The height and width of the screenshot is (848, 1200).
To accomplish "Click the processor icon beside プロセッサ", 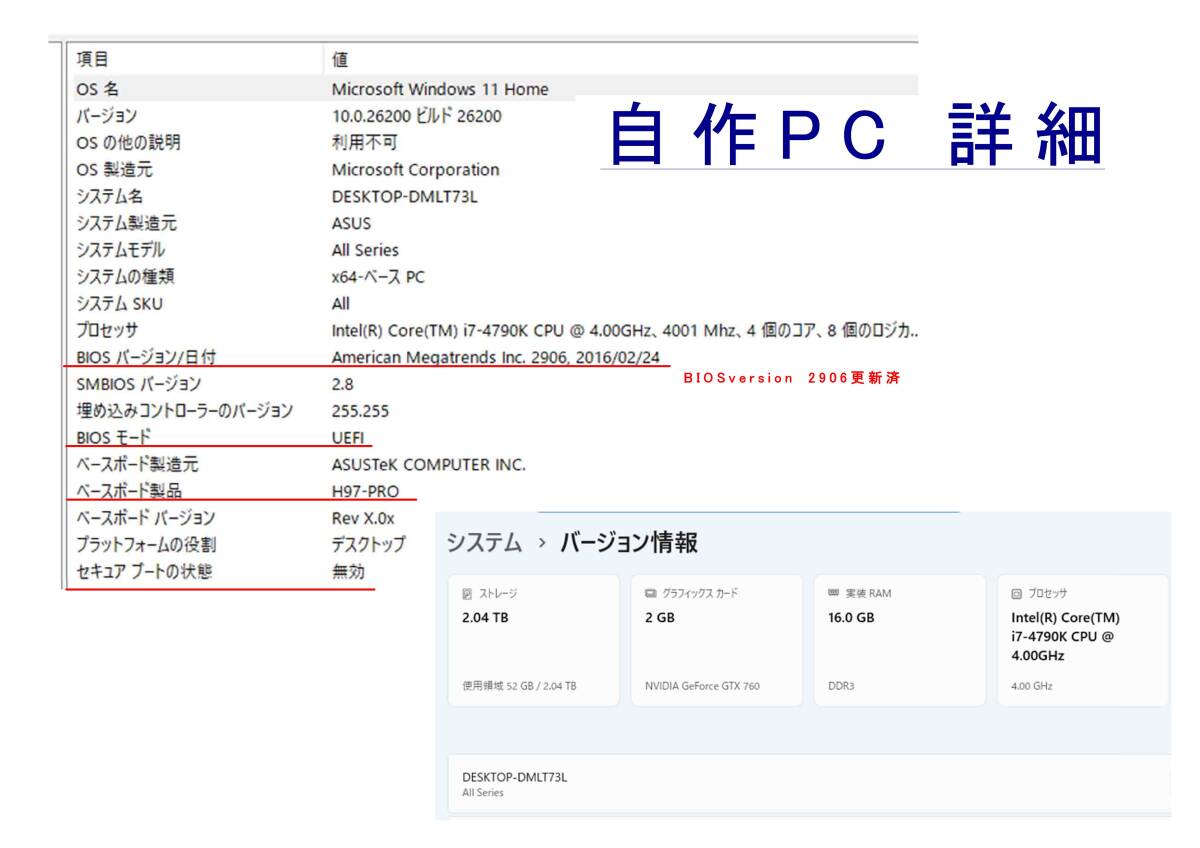I will (1017, 593).
